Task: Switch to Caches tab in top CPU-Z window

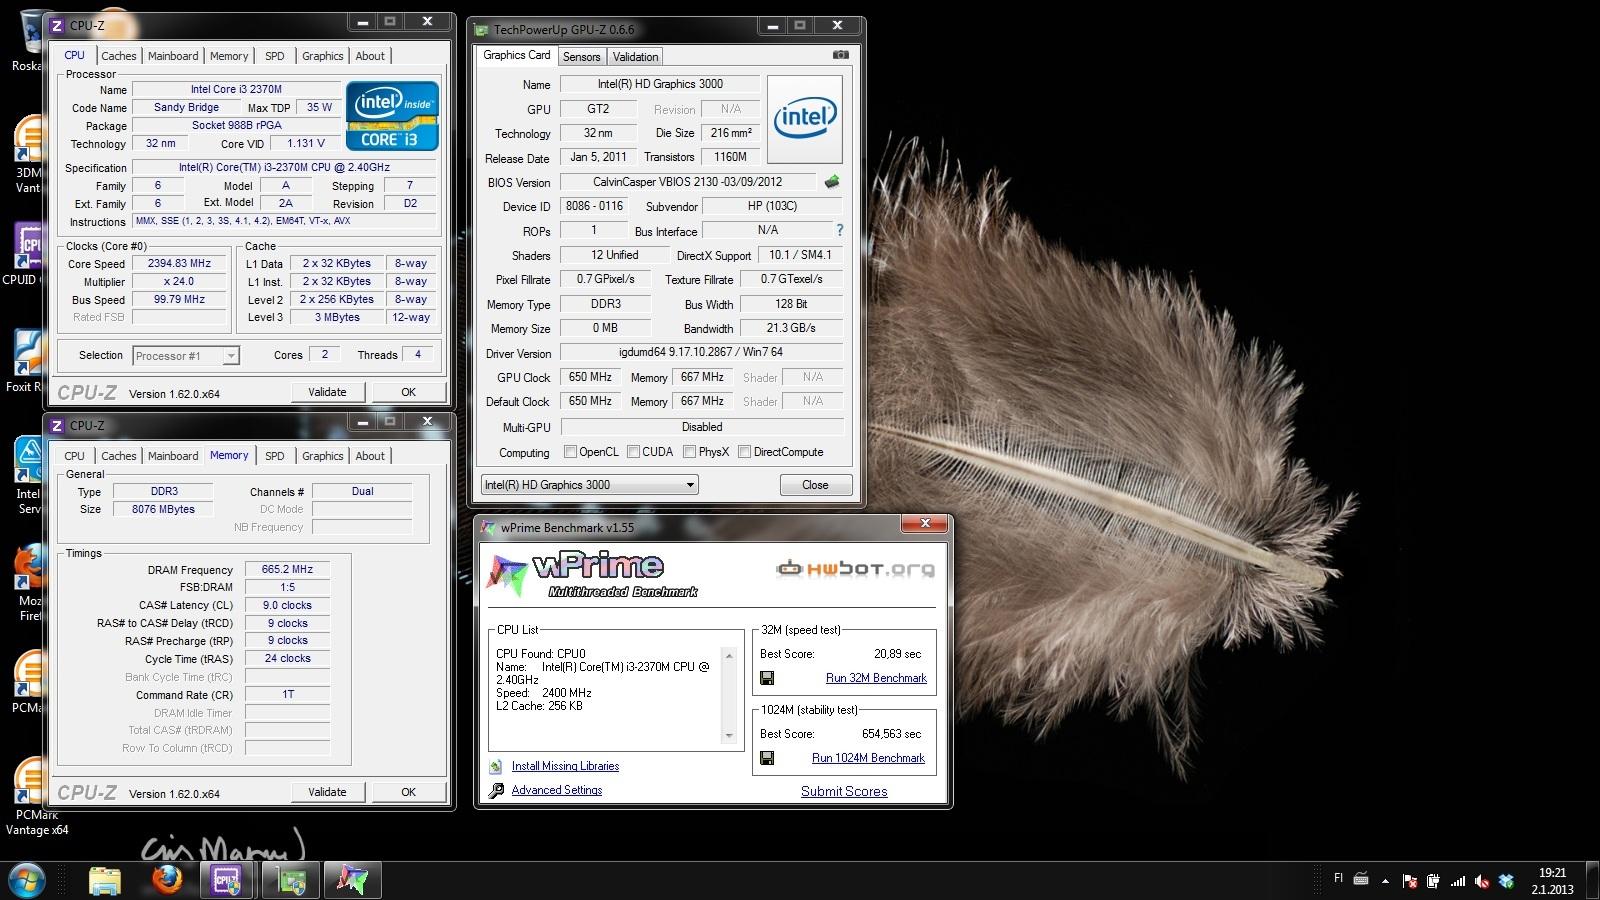Action: 118,56
